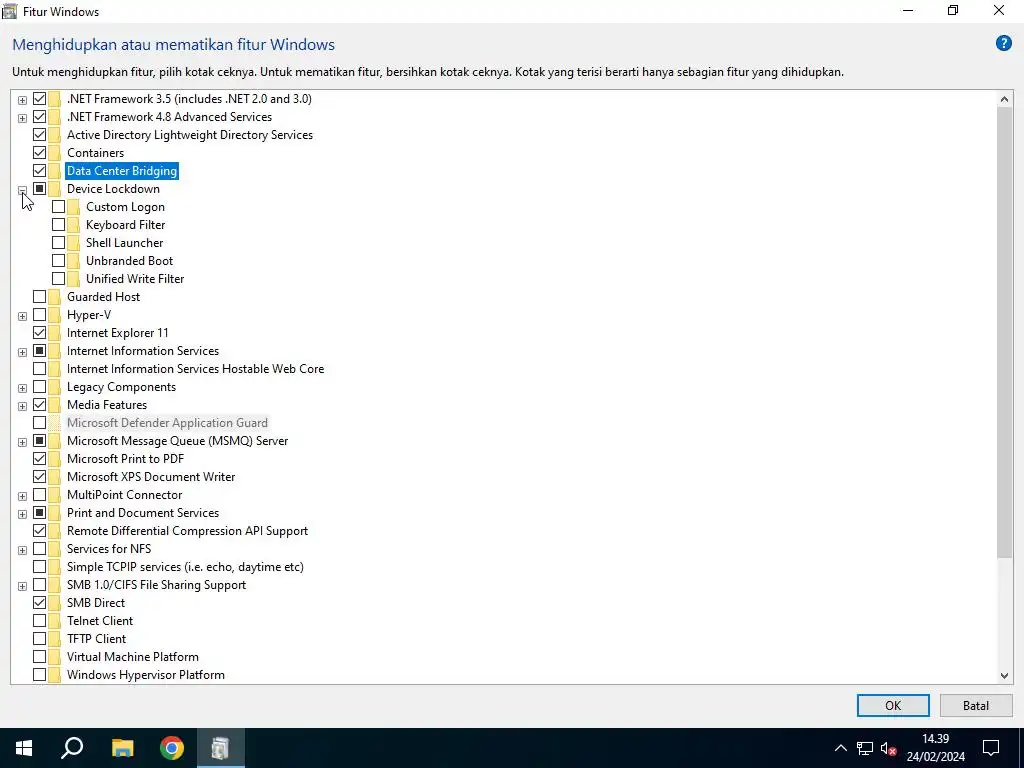Launch Google Chrome from the taskbar
The width and height of the screenshot is (1024, 768).
(172, 748)
